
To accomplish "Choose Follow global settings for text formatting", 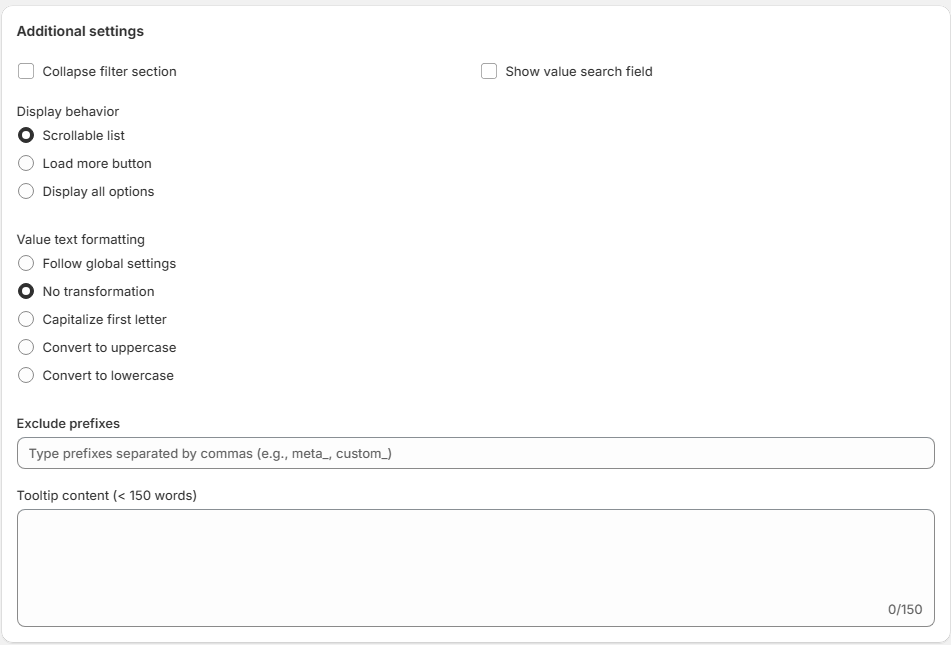I will (x=26, y=264).
